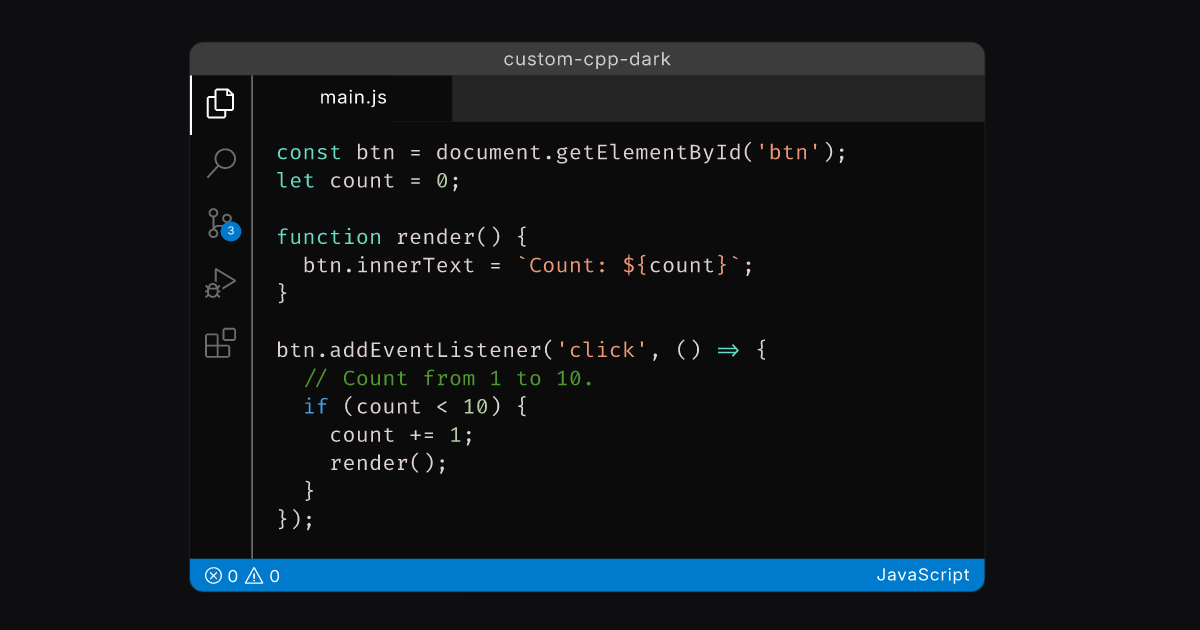The height and width of the screenshot is (630, 1200).
Task: Click the 'if (count < 10) {' line
Action: [415, 406]
